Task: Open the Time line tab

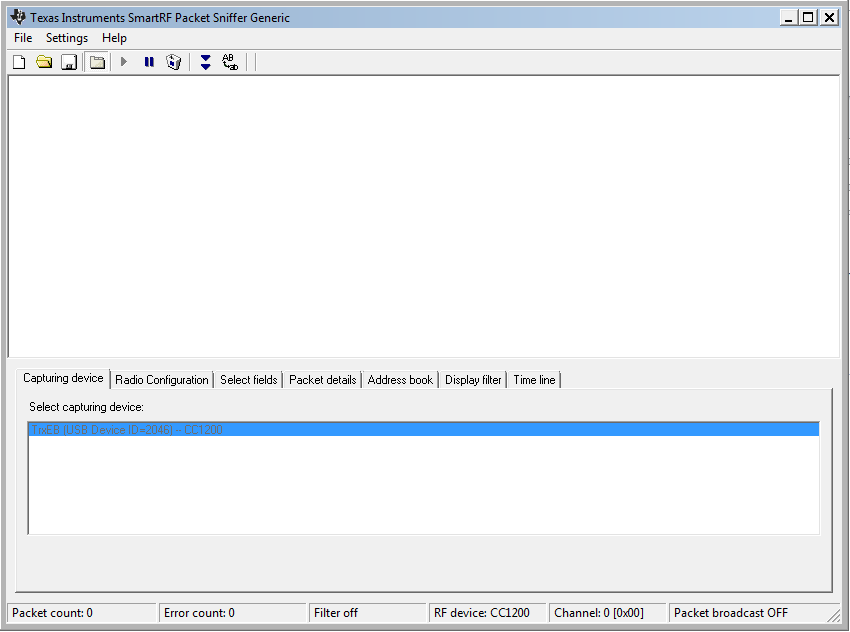Action: tap(535, 380)
